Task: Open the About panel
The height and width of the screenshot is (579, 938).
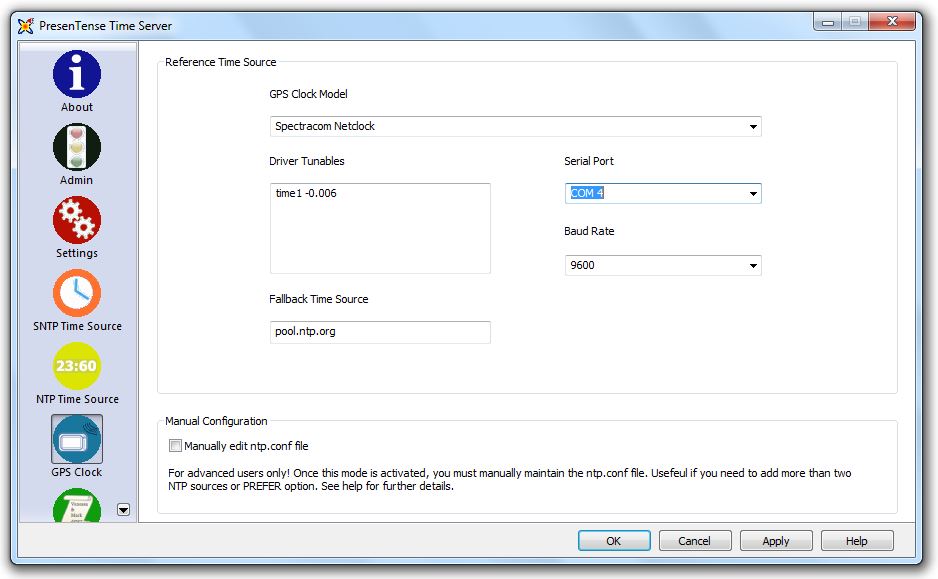Action: coord(76,75)
